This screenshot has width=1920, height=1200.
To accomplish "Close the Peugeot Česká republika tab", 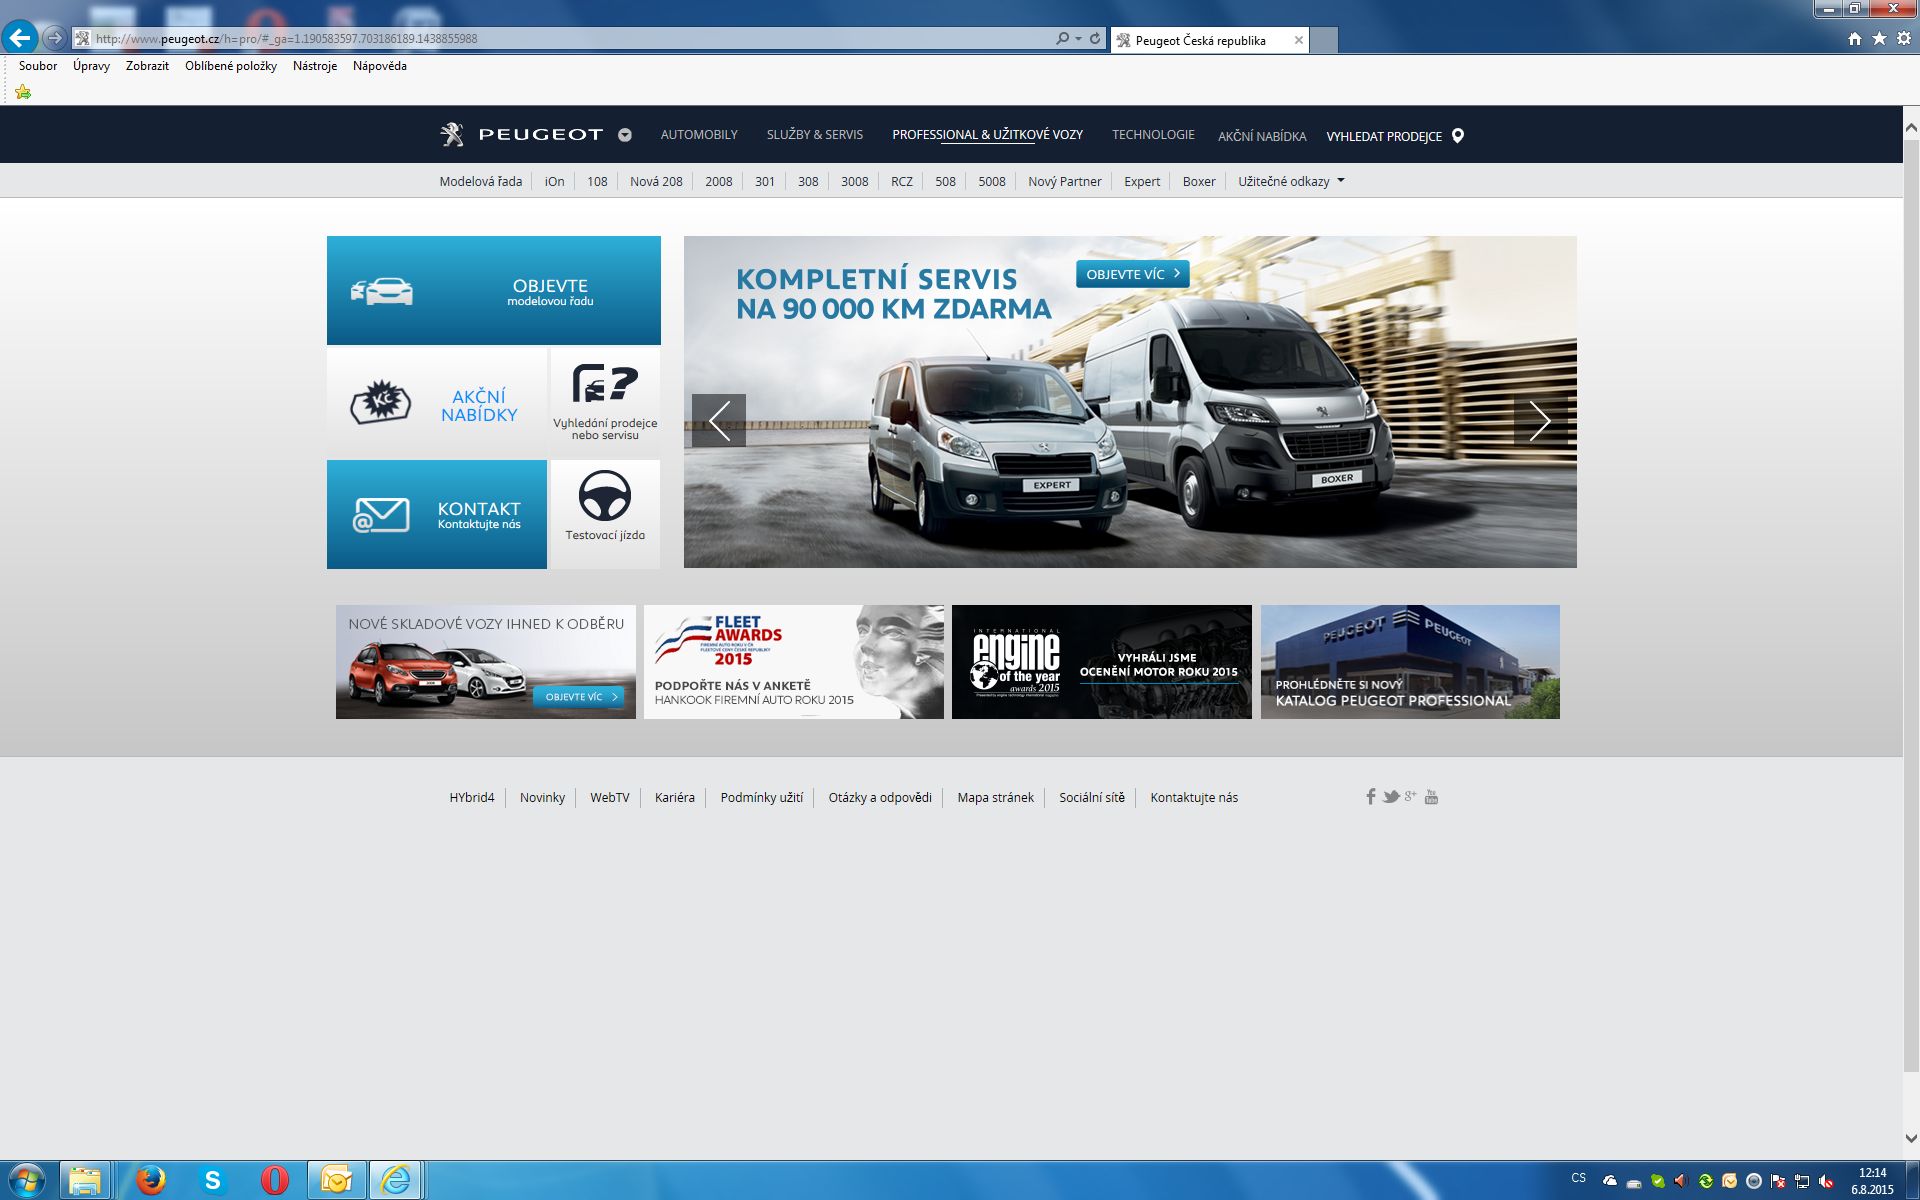I will (1299, 41).
